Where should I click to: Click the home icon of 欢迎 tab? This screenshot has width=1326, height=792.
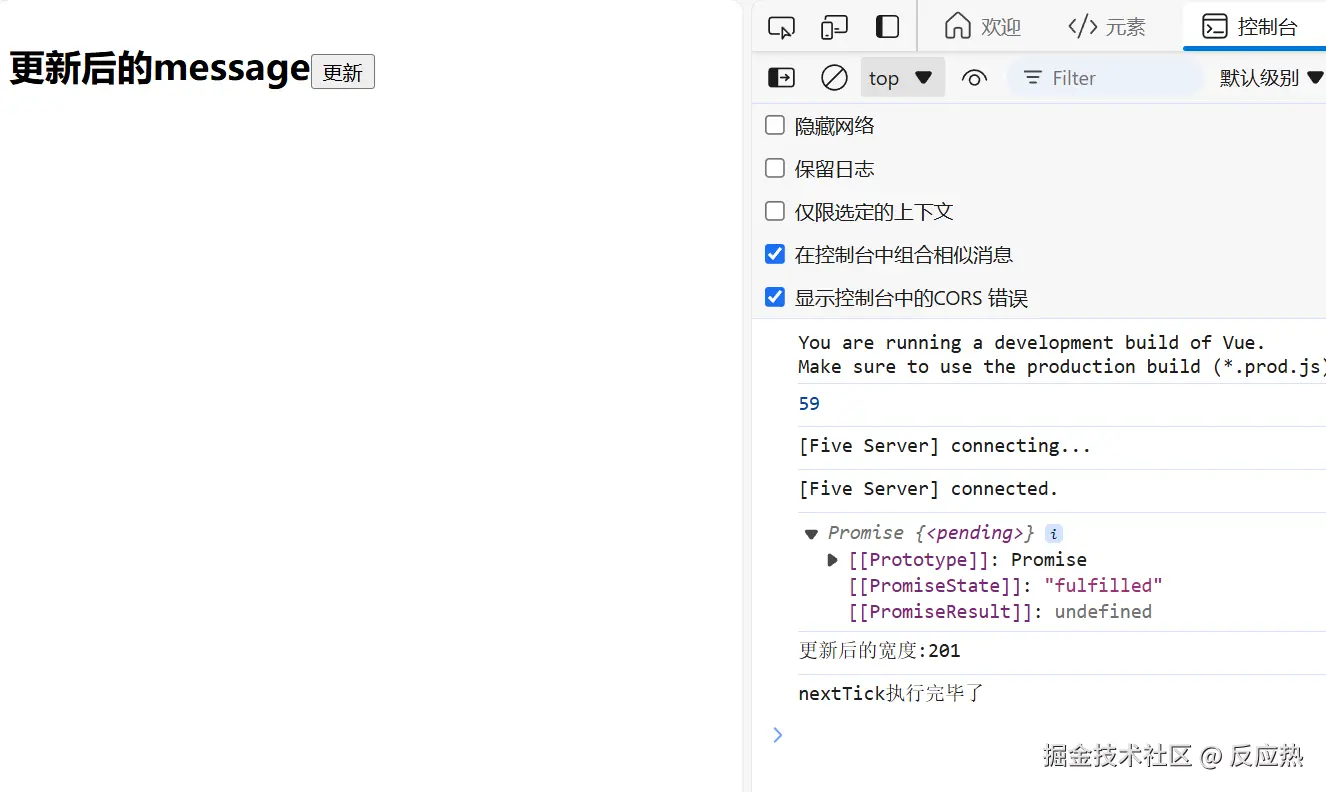958,26
